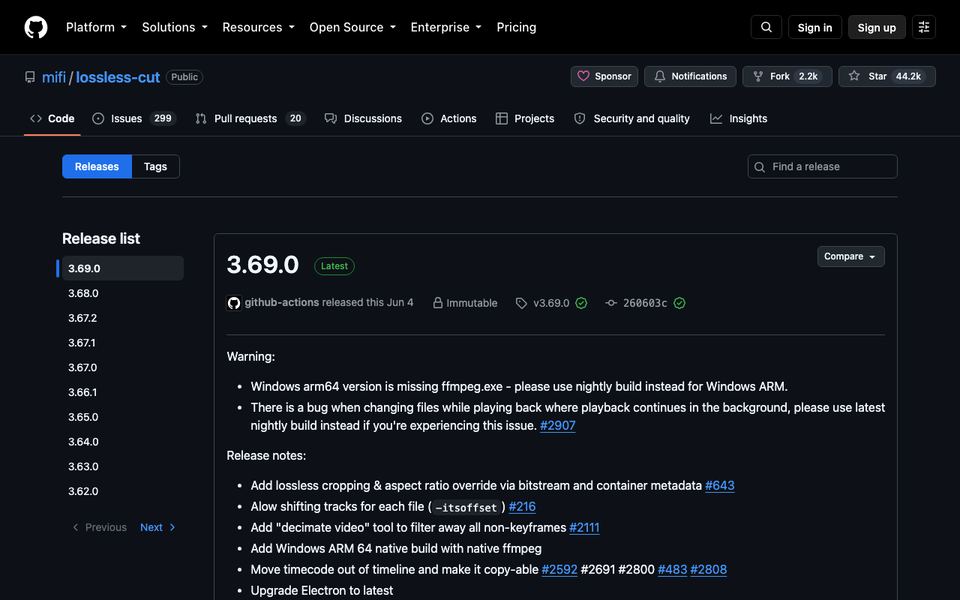Screen dimensions: 960x600
Task: Click the Notifications bell button
Action: click(690, 77)
